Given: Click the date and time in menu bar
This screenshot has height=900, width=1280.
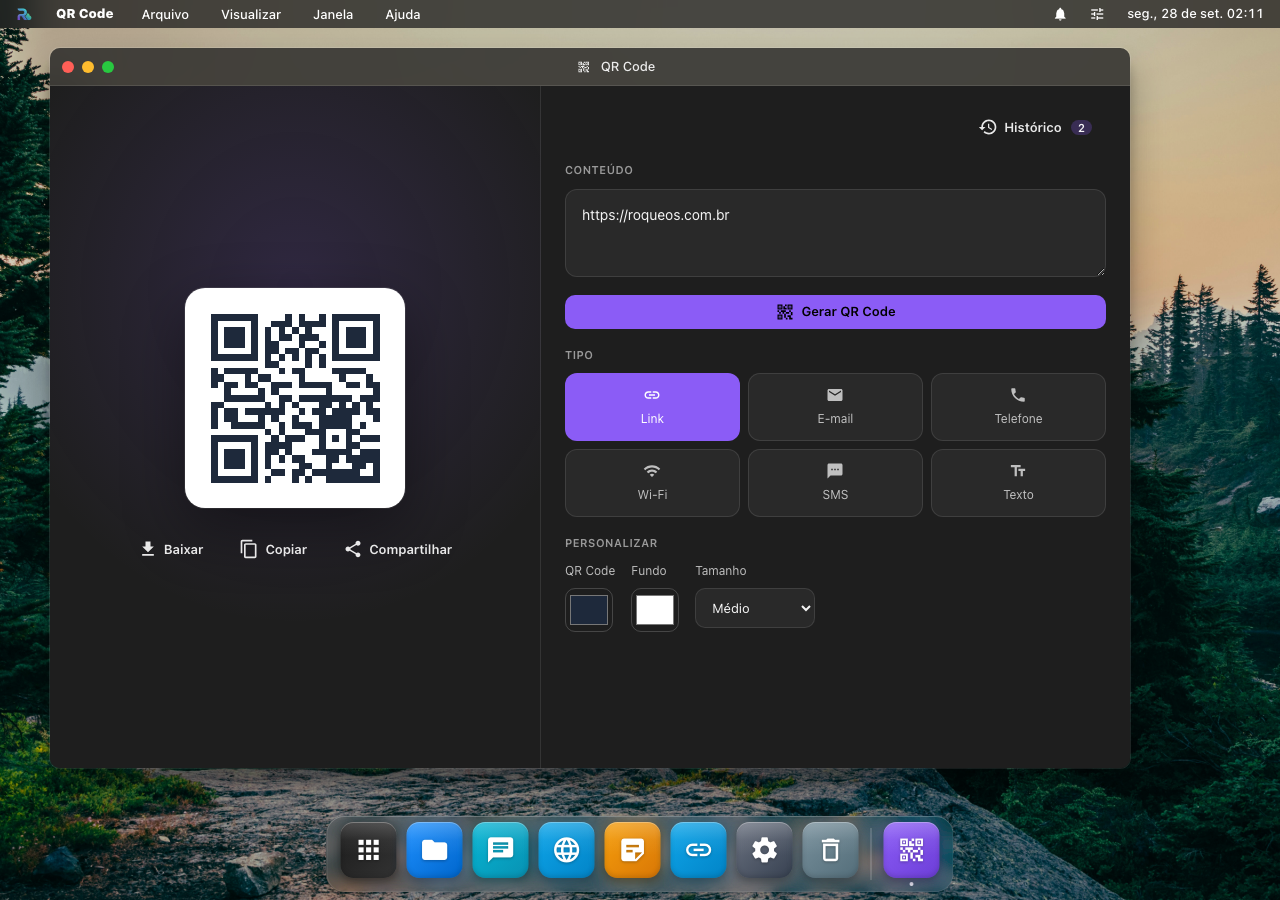Looking at the screenshot, I should pos(1195,14).
